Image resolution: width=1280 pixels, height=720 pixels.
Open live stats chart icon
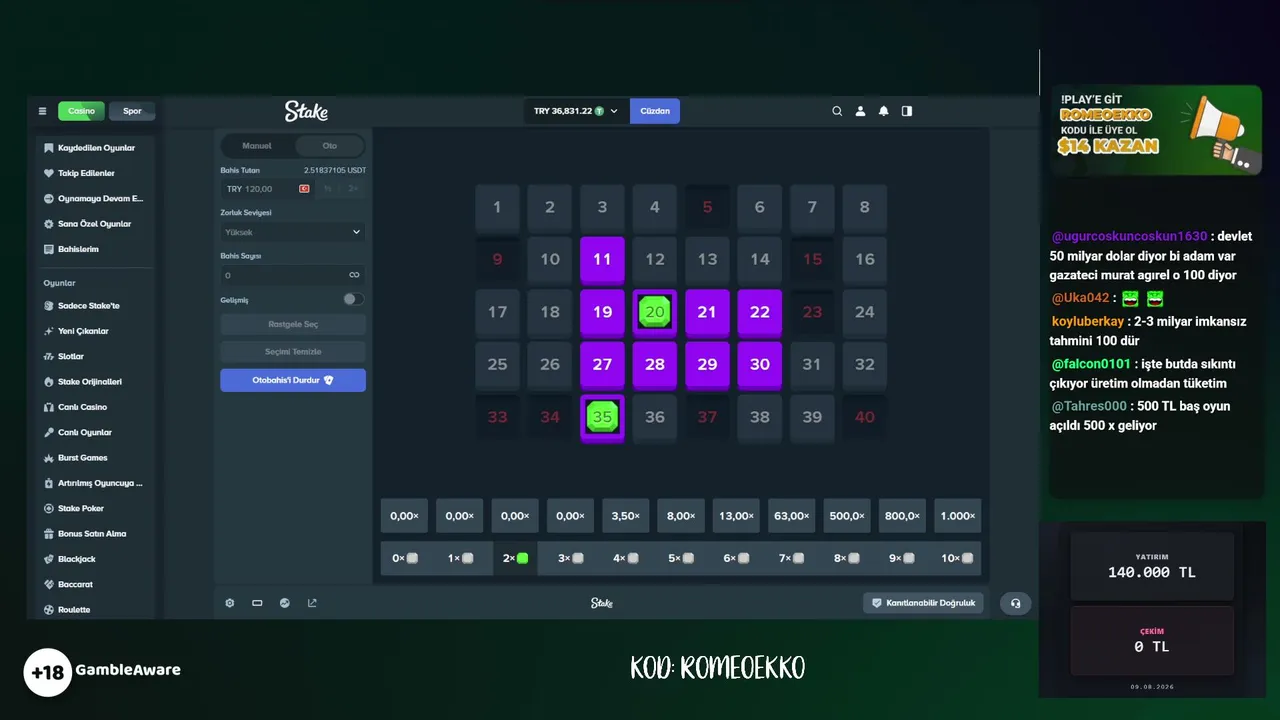point(285,603)
